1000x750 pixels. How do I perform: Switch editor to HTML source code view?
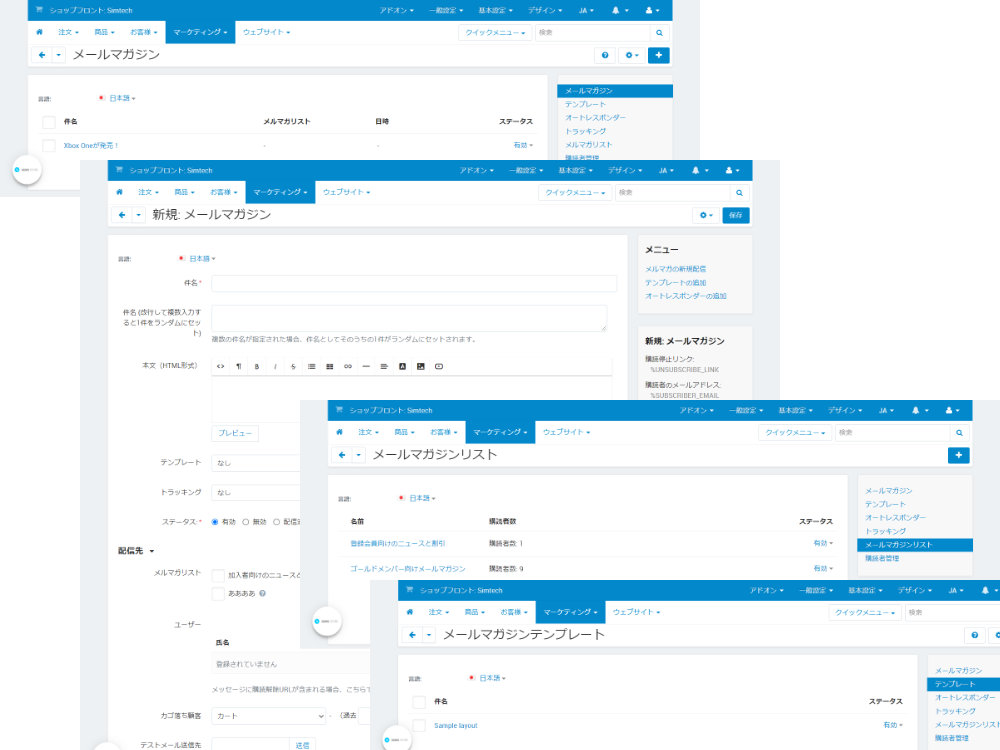click(x=221, y=367)
